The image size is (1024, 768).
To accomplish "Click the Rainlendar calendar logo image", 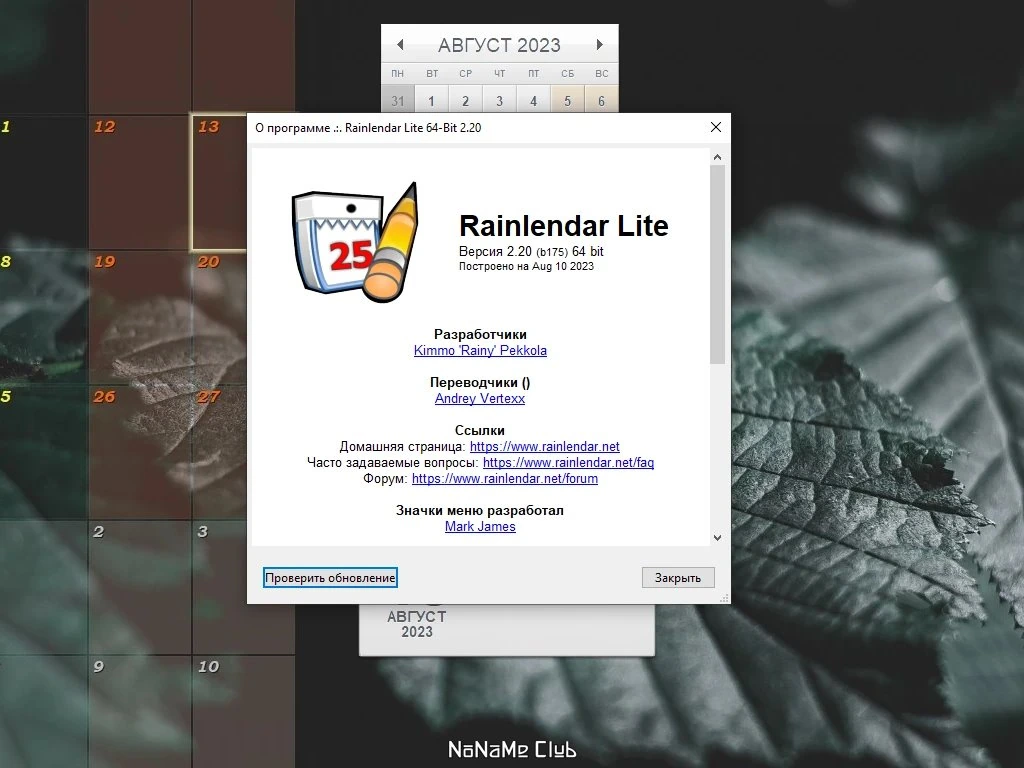I will coord(355,243).
